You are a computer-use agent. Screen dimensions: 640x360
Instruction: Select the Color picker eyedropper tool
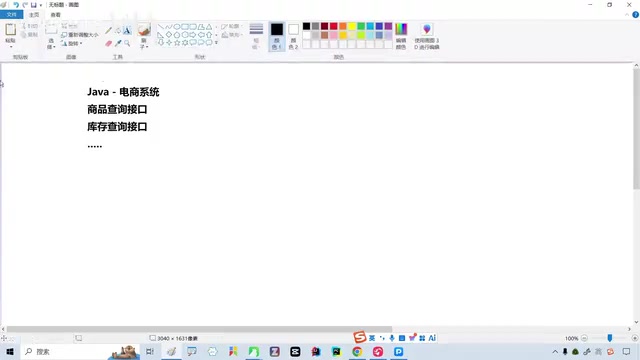(118, 43)
